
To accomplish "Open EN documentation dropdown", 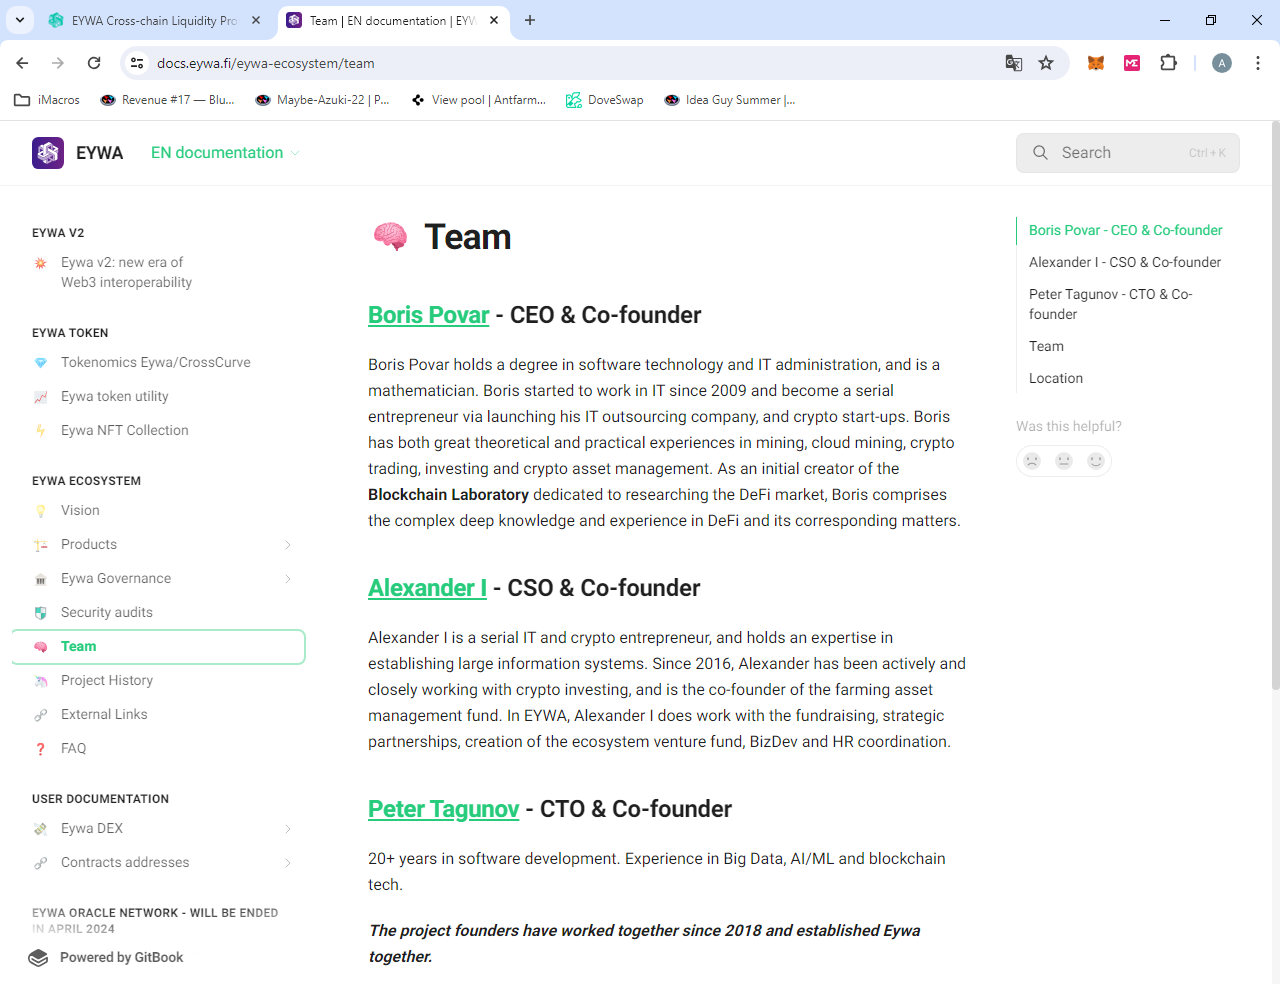I will pyautogui.click(x=225, y=153).
